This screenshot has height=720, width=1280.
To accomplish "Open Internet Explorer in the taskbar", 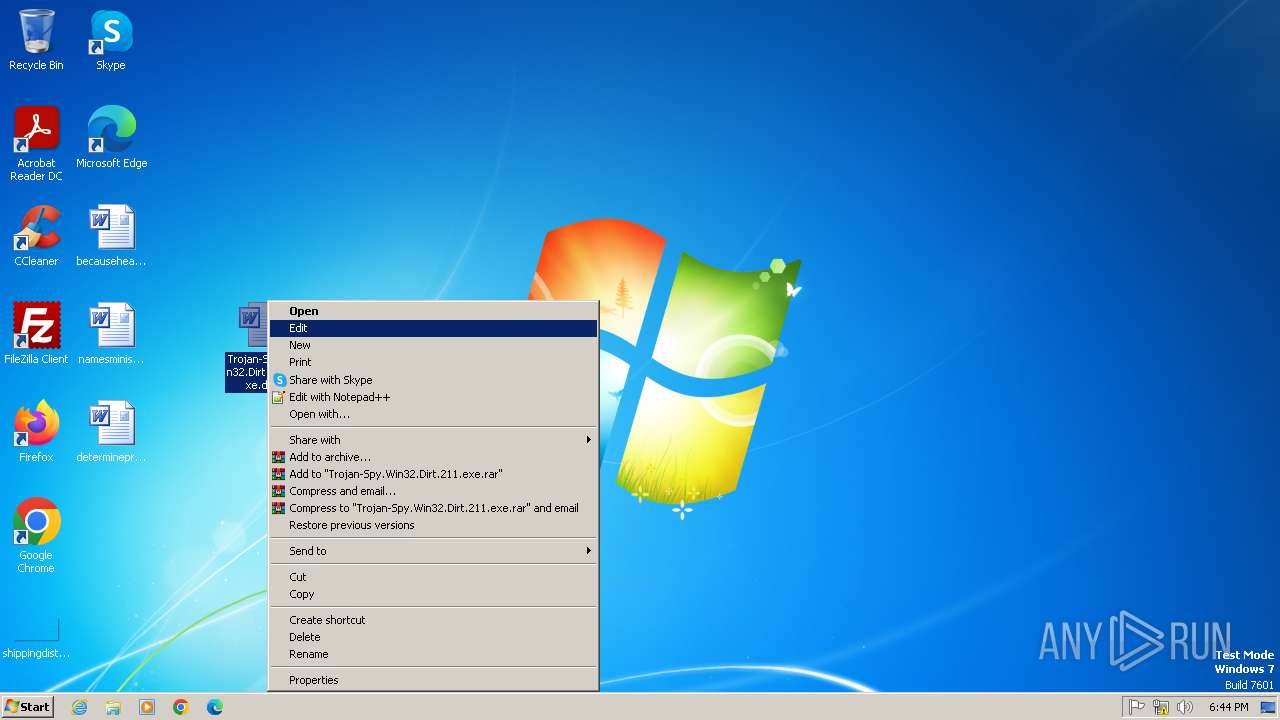I will click(79, 707).
